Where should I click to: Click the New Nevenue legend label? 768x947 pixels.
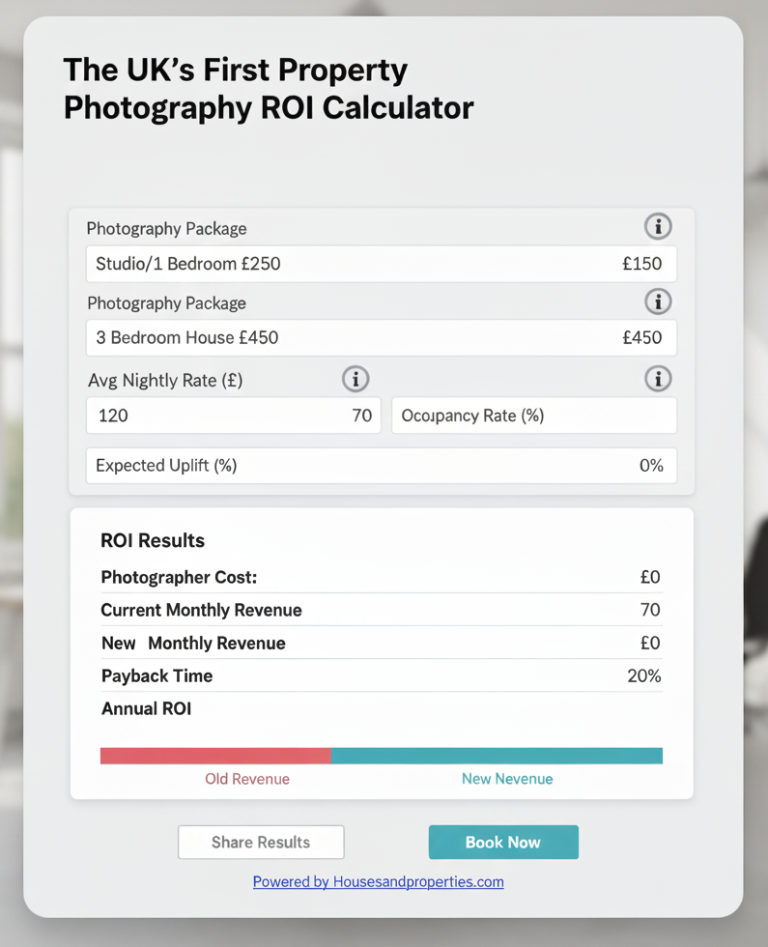(x=507, y=779)
